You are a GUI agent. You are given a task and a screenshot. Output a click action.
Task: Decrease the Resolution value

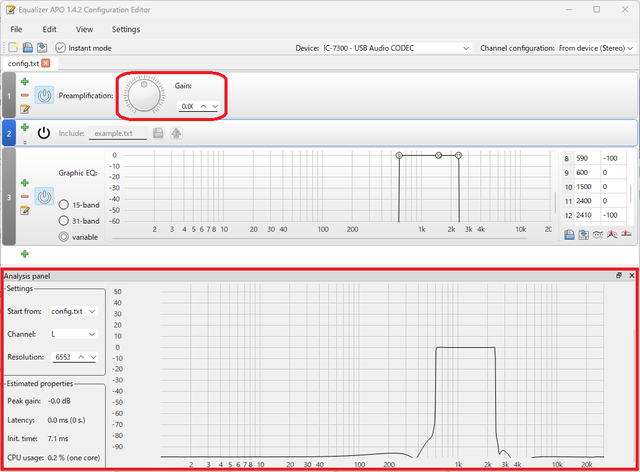click(93, 357)
